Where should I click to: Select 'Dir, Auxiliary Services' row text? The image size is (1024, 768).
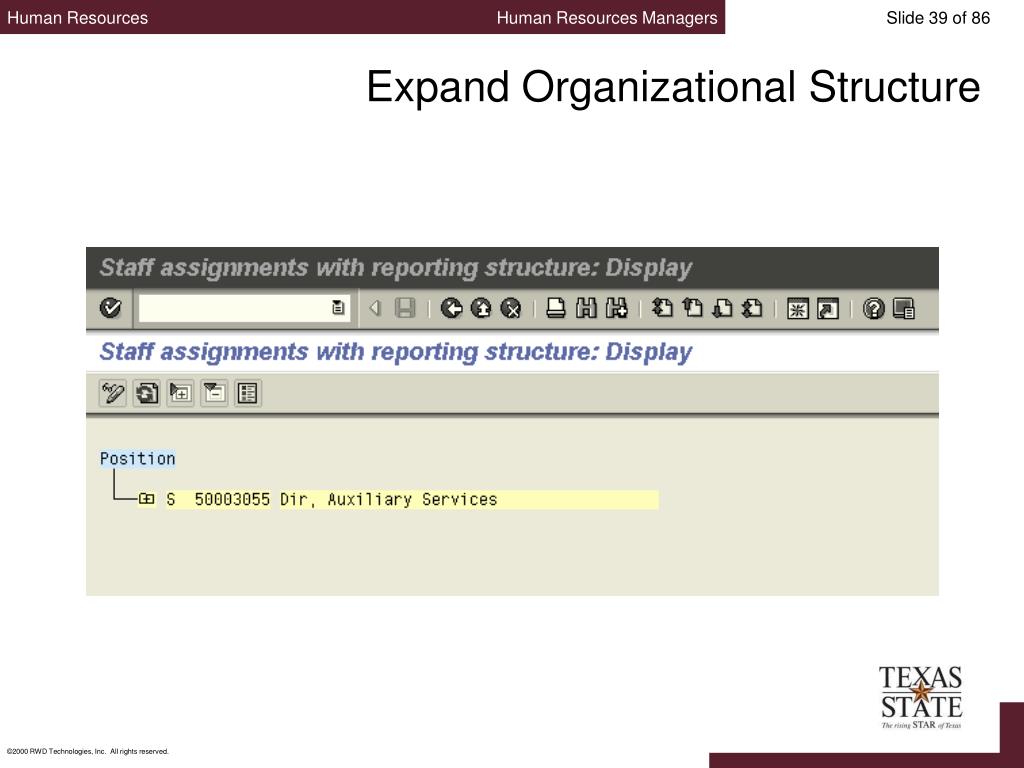(389, 500)
